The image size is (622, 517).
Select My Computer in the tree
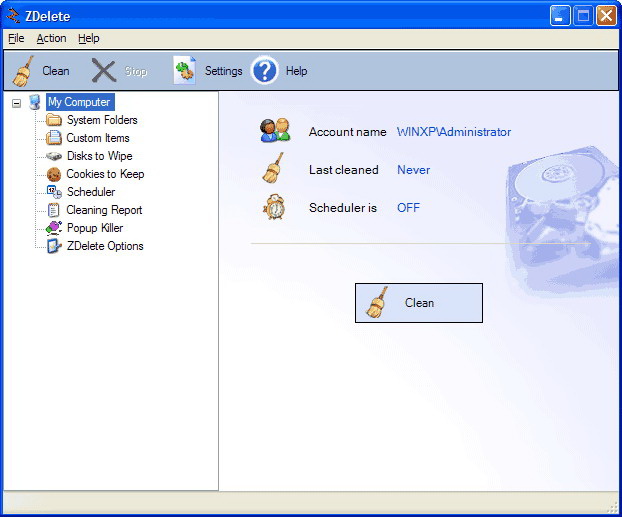click(80, 102)
